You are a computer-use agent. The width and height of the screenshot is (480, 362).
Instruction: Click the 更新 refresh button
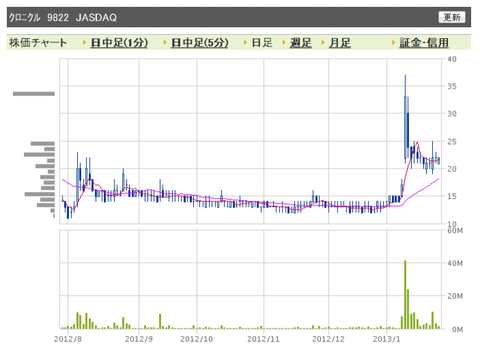tap(452, 17)
